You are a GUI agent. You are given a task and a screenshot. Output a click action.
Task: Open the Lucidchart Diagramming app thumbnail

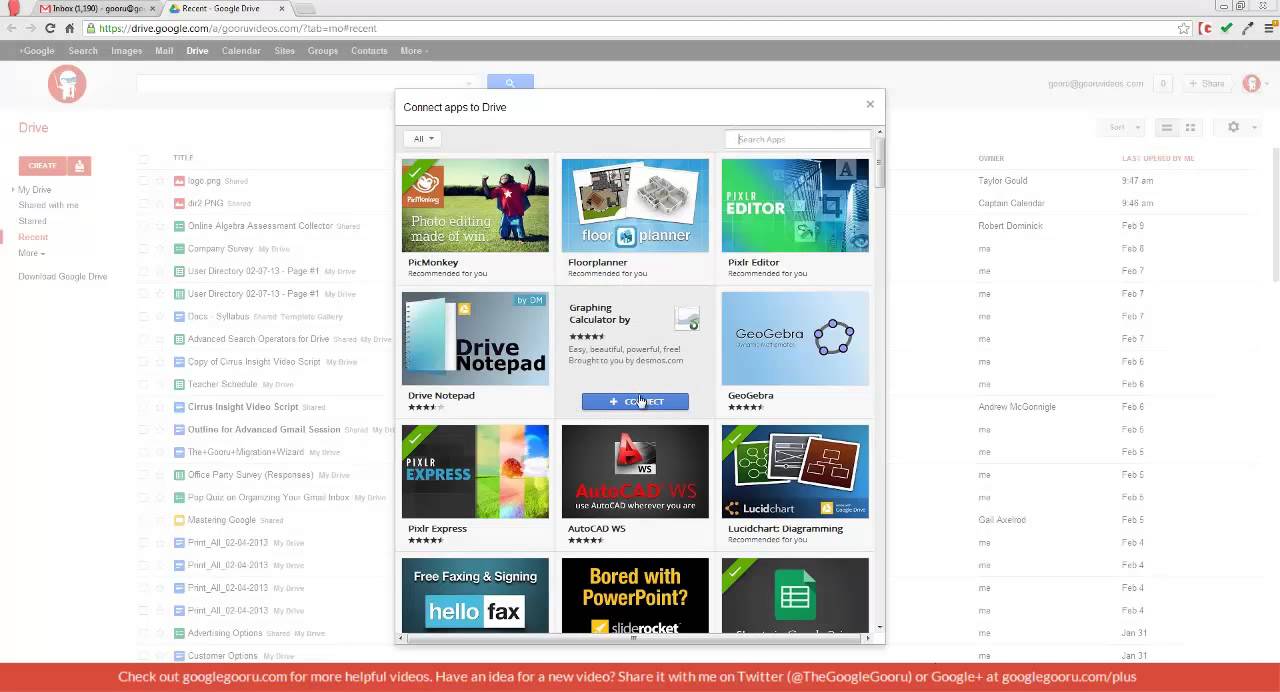pyautogui.click(x=795, y=471)
